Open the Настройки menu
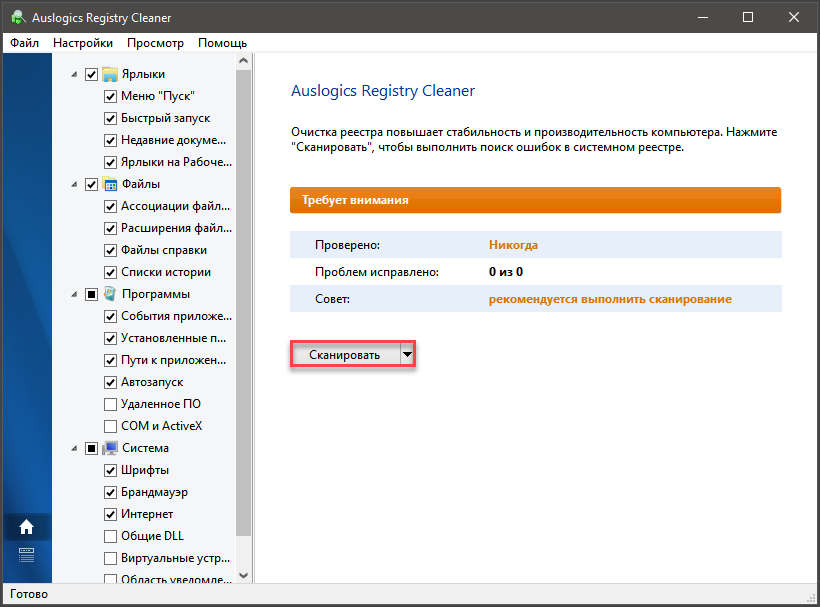 [x=83, y=43]
